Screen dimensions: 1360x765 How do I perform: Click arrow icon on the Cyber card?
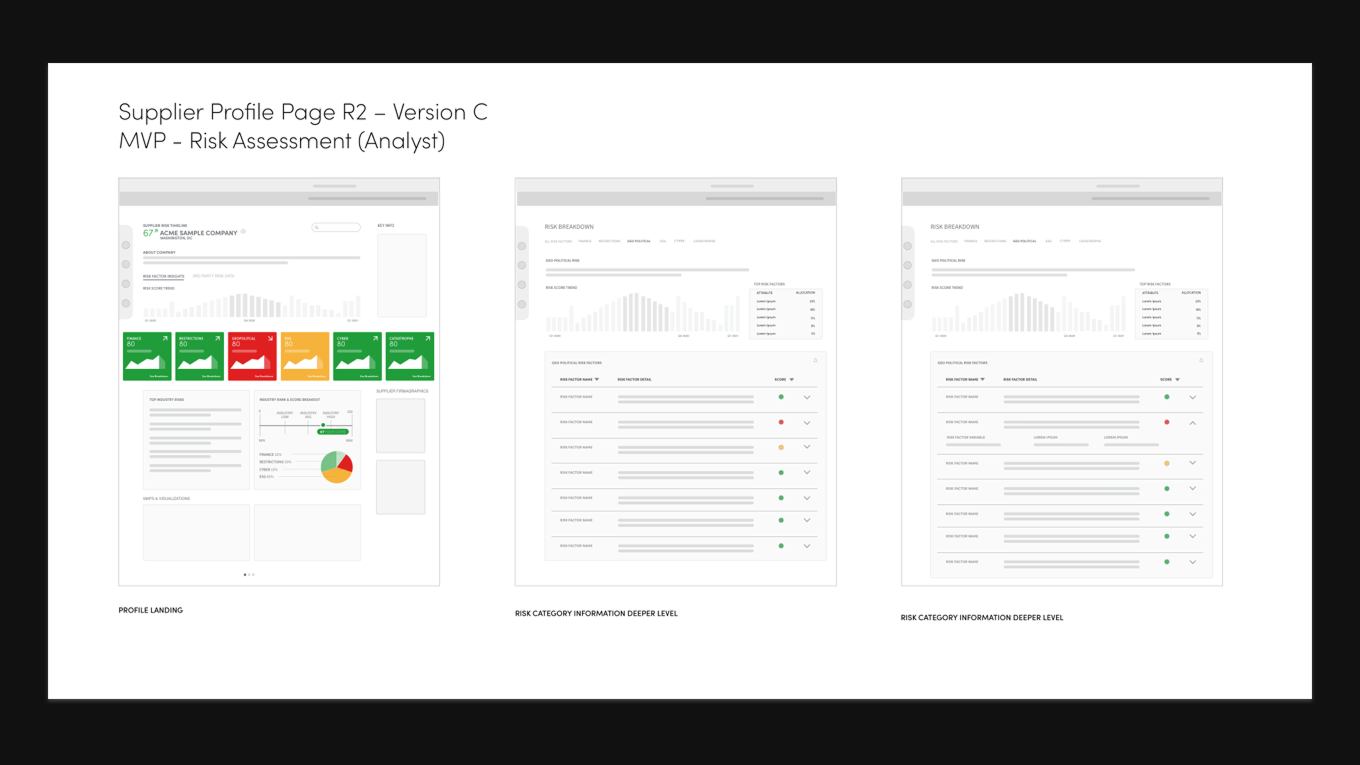[375, 339]
